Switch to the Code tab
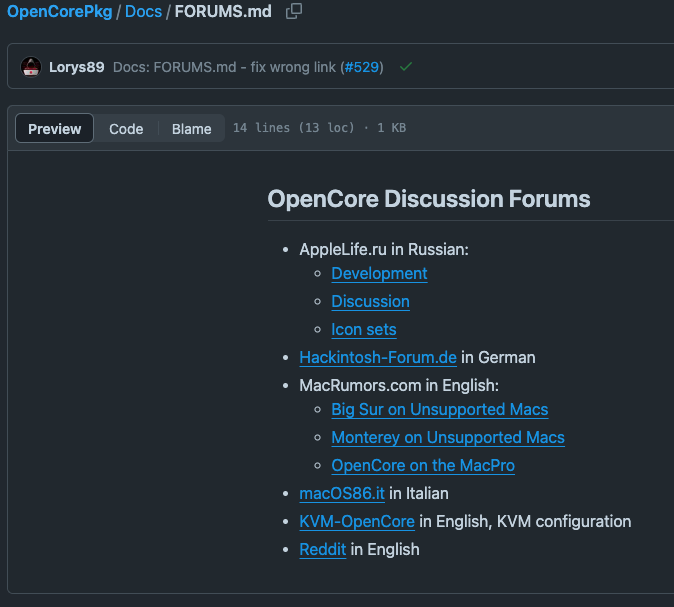 tap(126, 129)
